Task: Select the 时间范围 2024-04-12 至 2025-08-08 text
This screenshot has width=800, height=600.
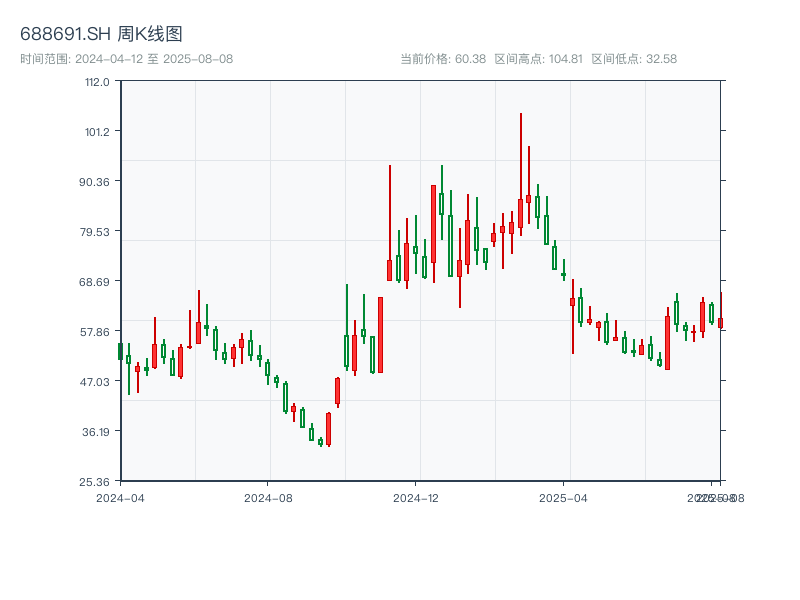Action: (127, 59)
